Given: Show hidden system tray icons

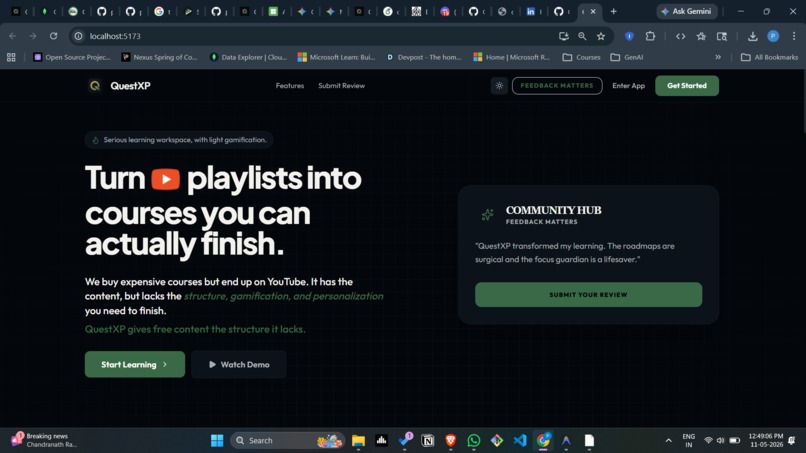Looking at the screenshot, I should (668, 441).
